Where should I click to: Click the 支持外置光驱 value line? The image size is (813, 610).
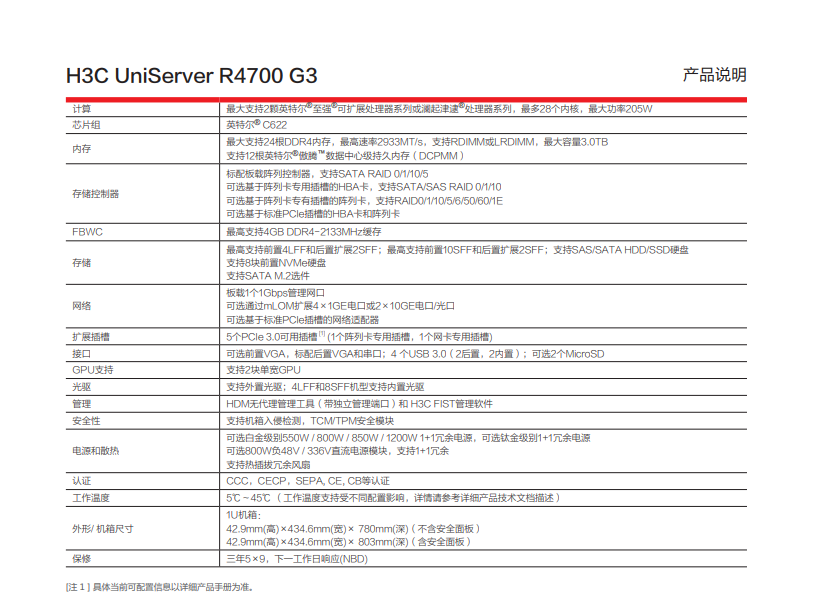click(x=325, y=387)
